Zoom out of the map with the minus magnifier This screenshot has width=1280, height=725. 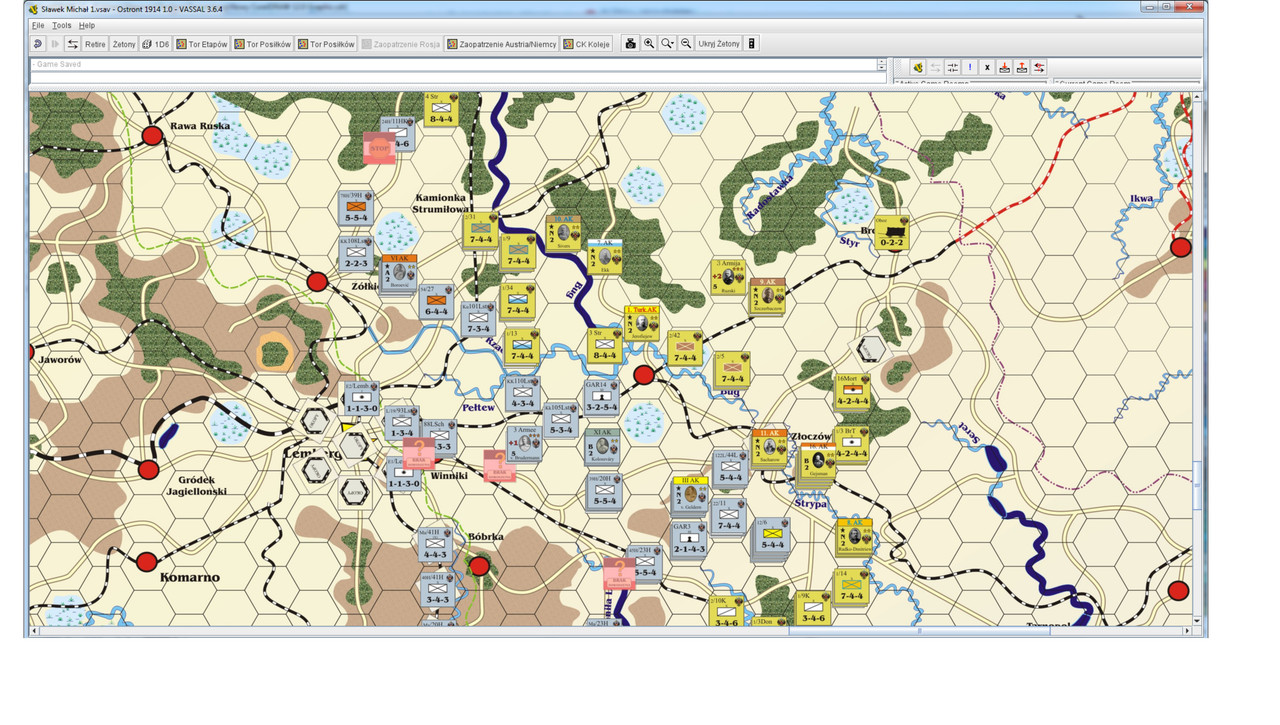point(686,44)
